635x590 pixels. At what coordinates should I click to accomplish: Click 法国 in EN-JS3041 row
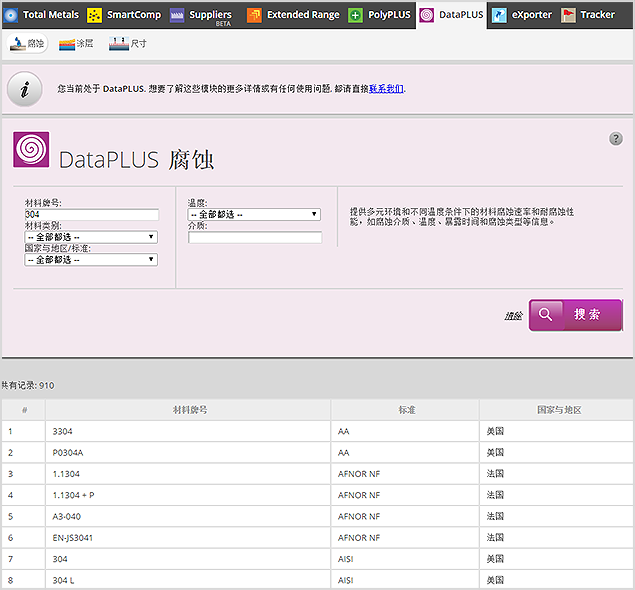pos(495,538)
